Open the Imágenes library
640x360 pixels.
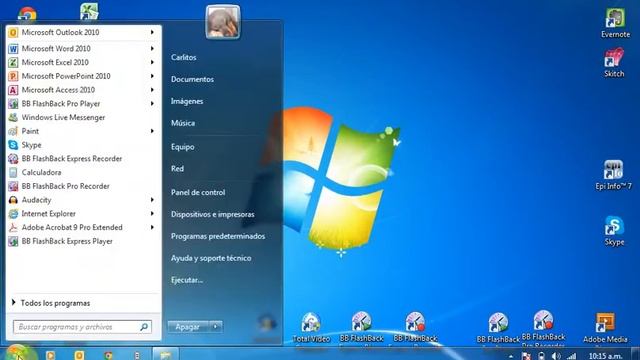(x=187, y=101)
